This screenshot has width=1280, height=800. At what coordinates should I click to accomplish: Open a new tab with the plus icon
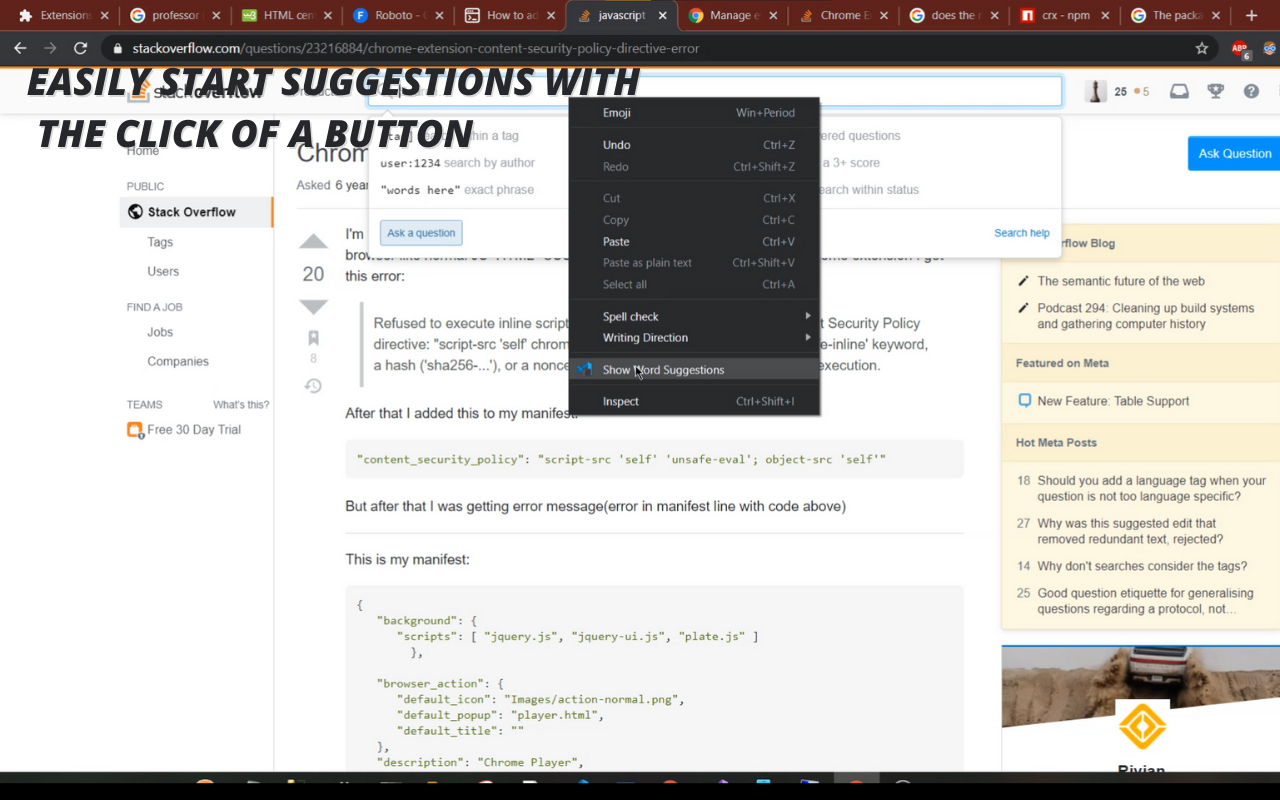1251,15
